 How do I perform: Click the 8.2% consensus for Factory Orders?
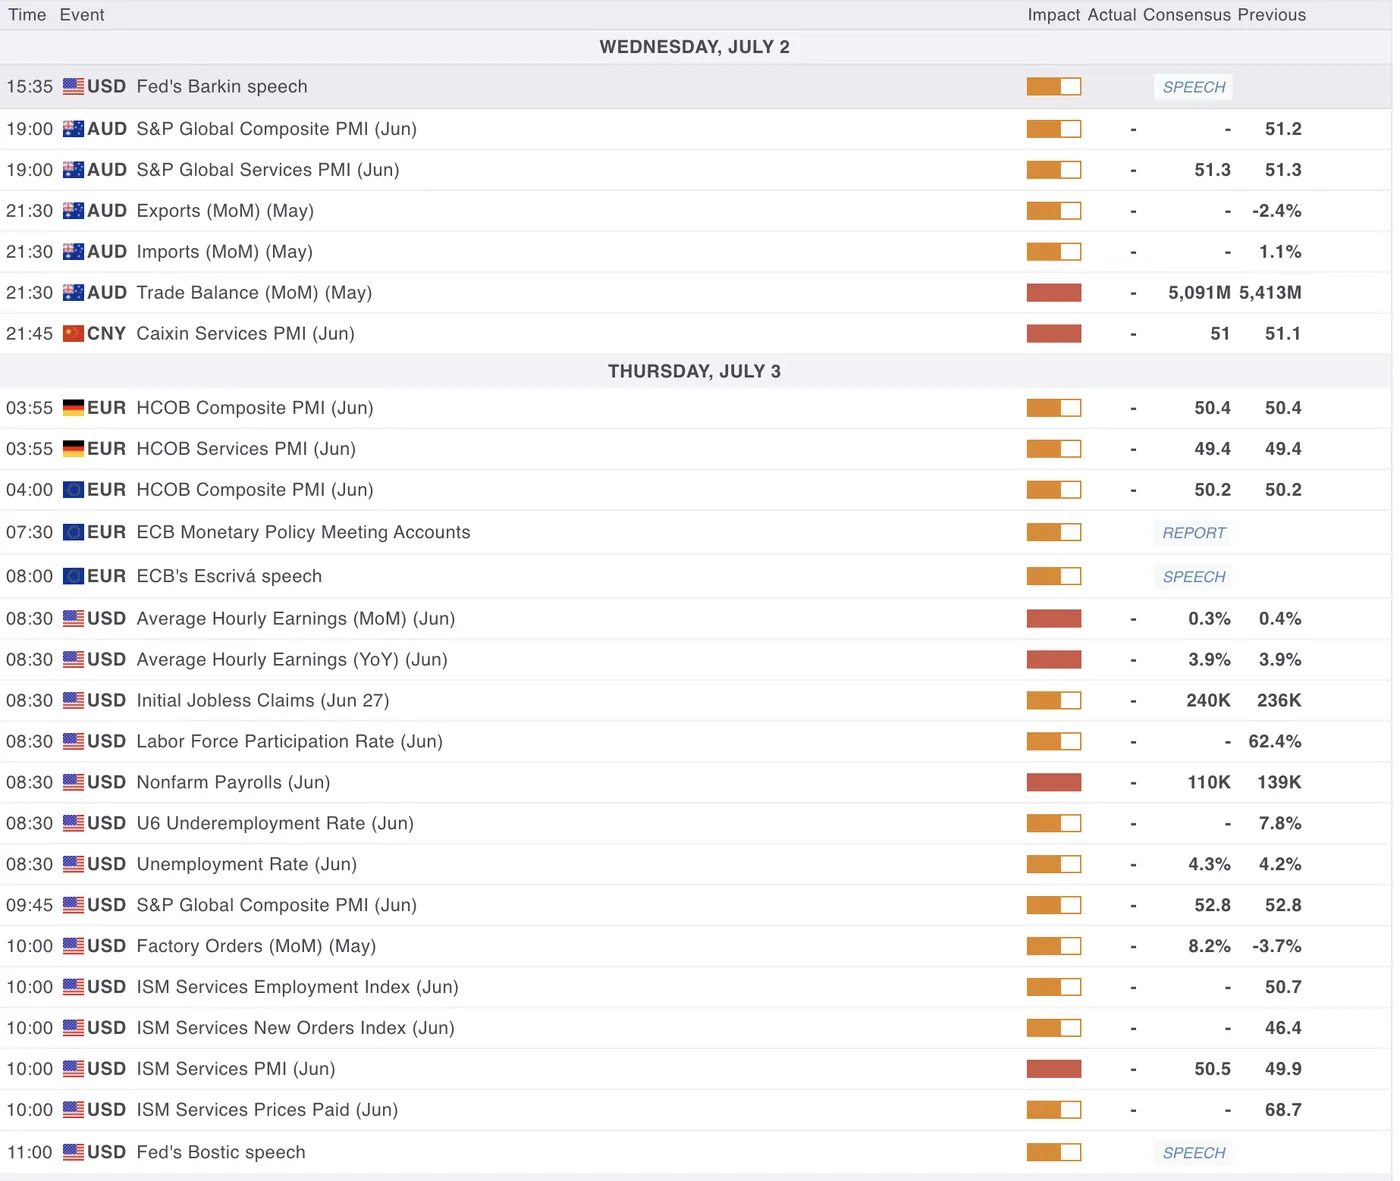[1209, 946]
